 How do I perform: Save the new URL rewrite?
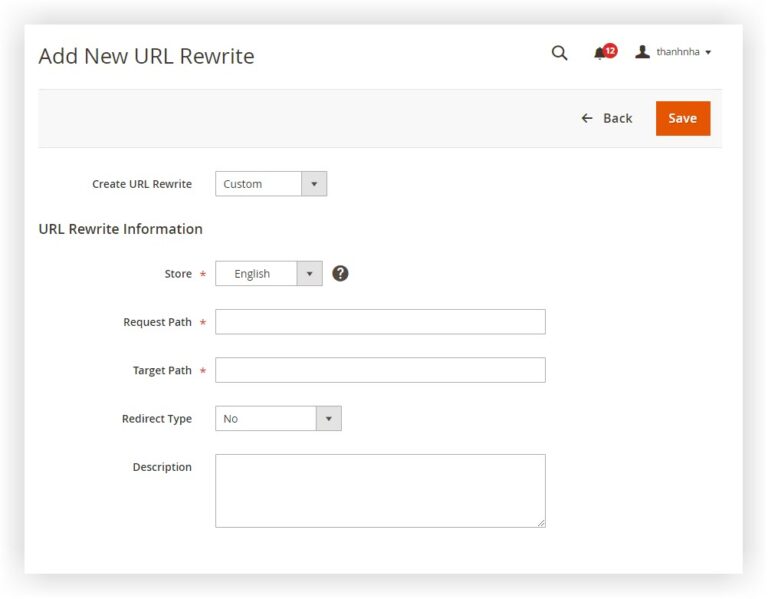point(683,118)
